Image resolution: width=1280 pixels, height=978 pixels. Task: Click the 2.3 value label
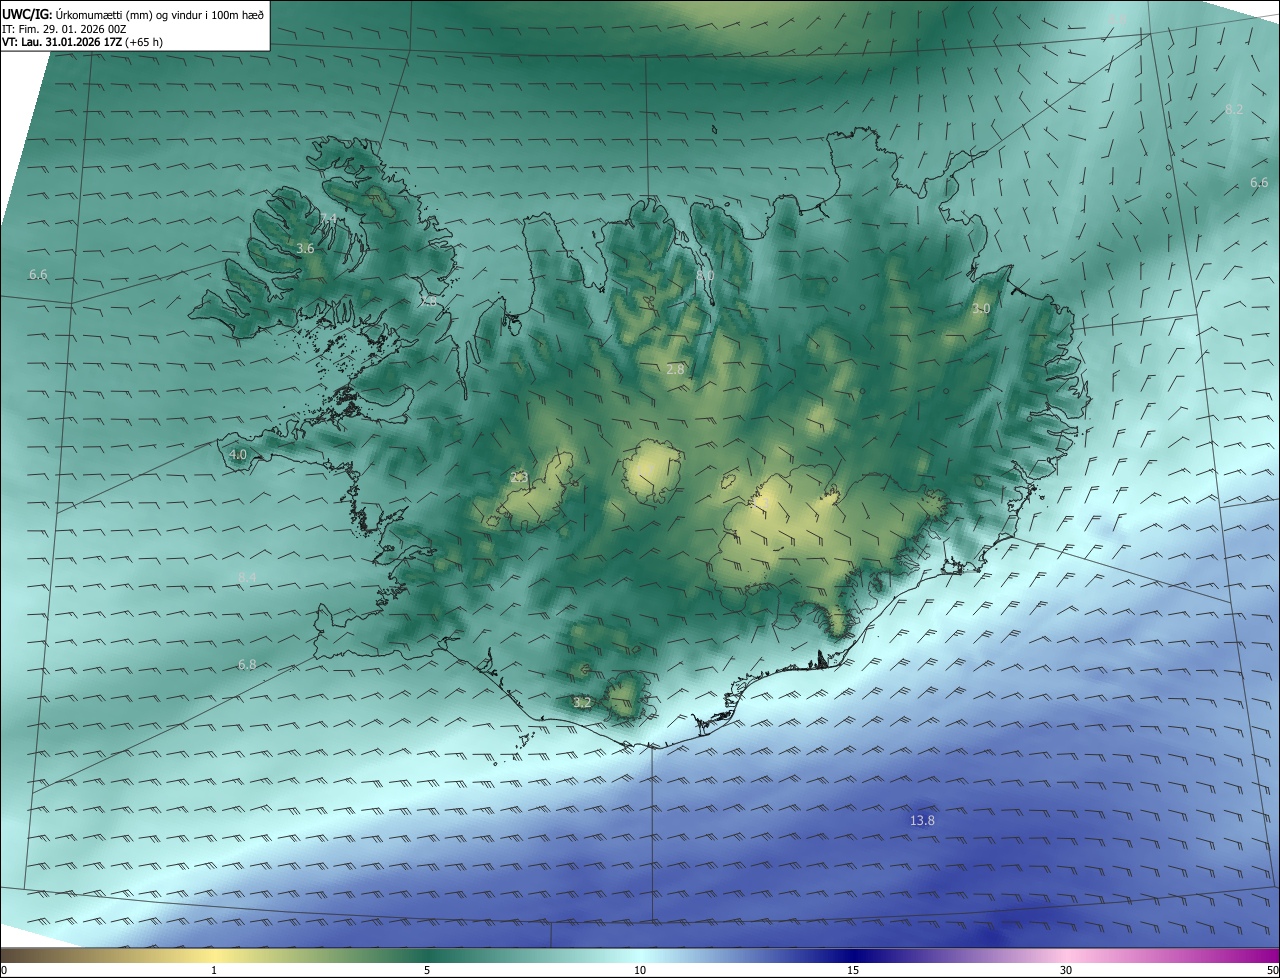518,478
